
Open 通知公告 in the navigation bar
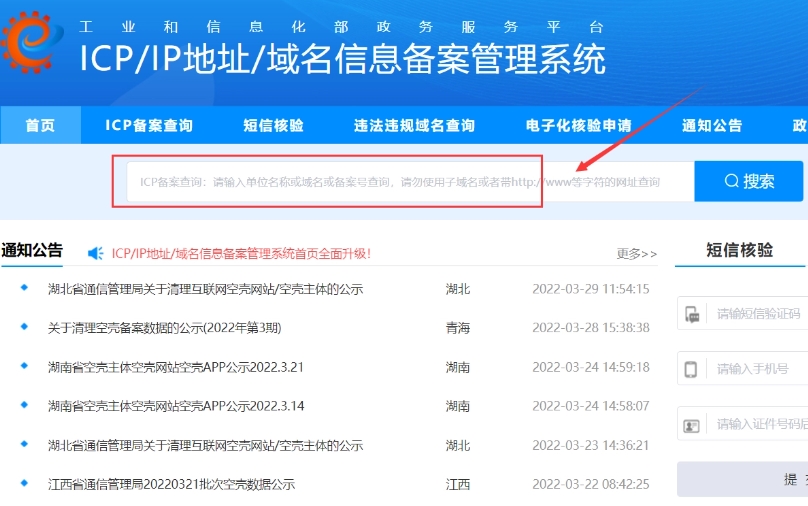(712, 126)
